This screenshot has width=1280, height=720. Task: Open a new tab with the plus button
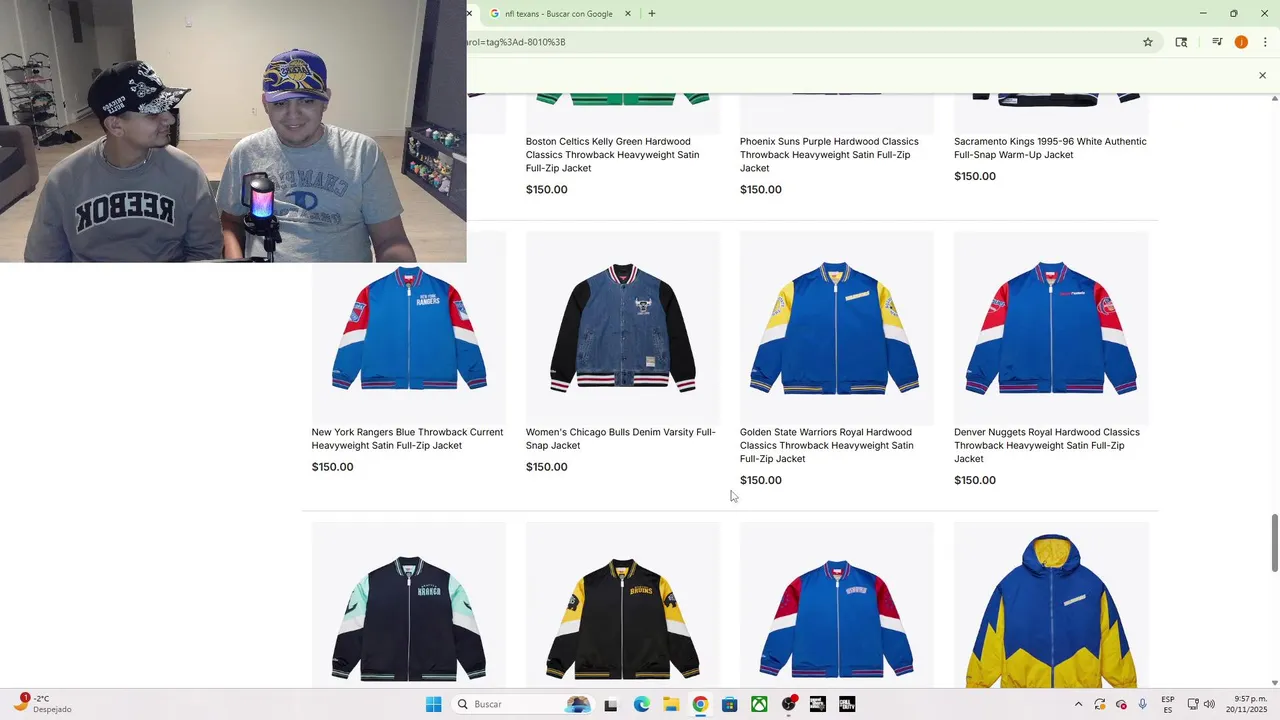tap(652, 14)
